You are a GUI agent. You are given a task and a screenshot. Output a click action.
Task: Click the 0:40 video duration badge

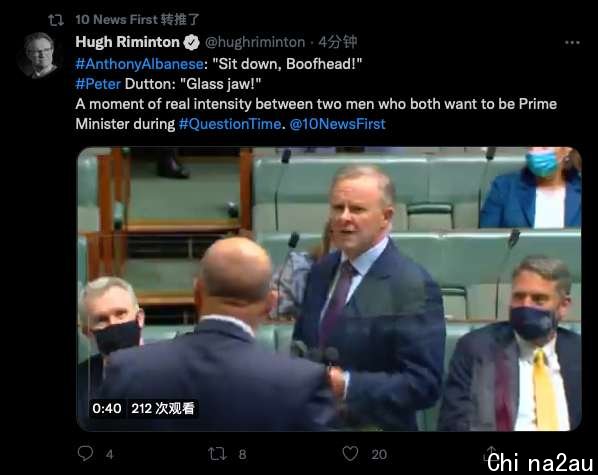point(107,409)
